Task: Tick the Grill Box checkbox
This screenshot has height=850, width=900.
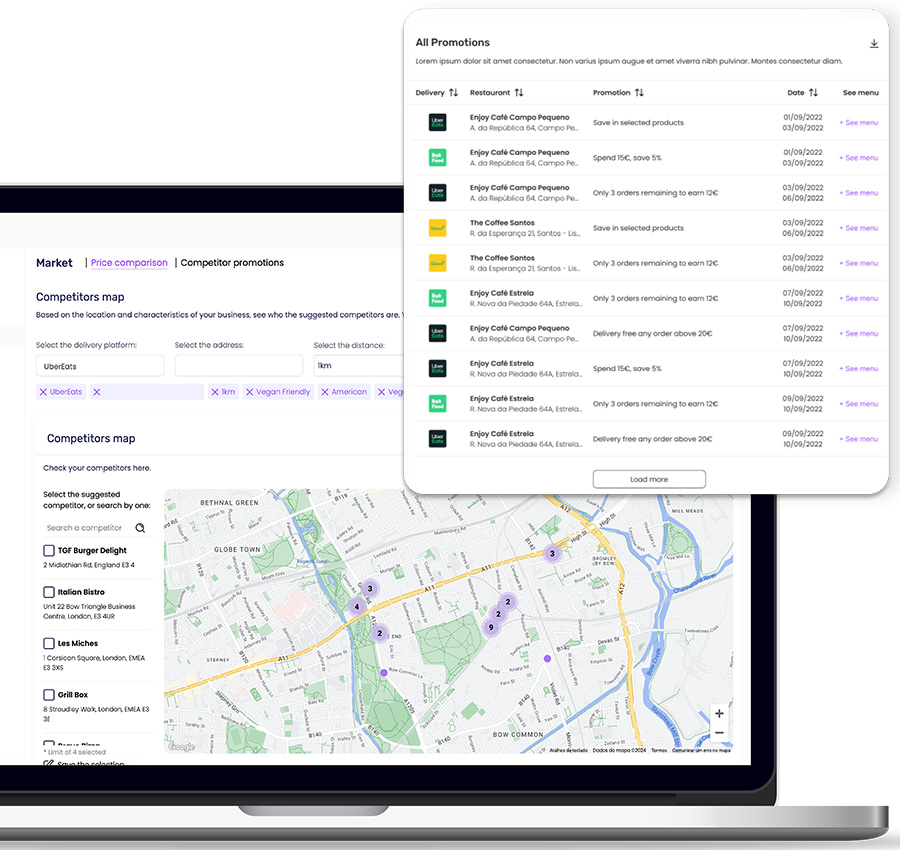Action: (x=49, y=694)
